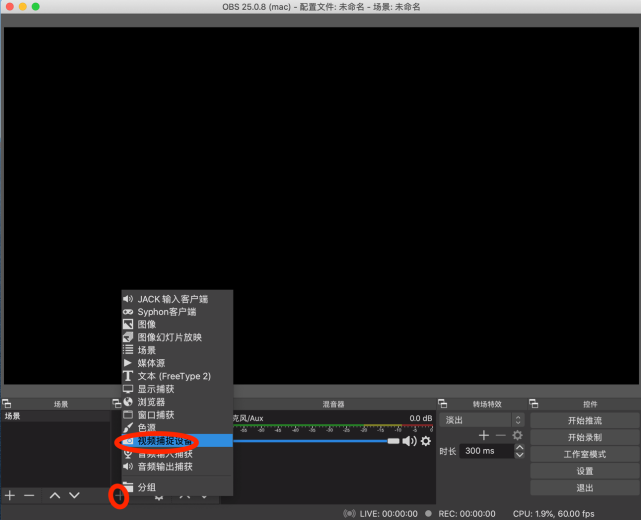This screenshot has width=641, height=520.
Task: Open mixer channel settings gear
Action: click(x=426, y=441)
